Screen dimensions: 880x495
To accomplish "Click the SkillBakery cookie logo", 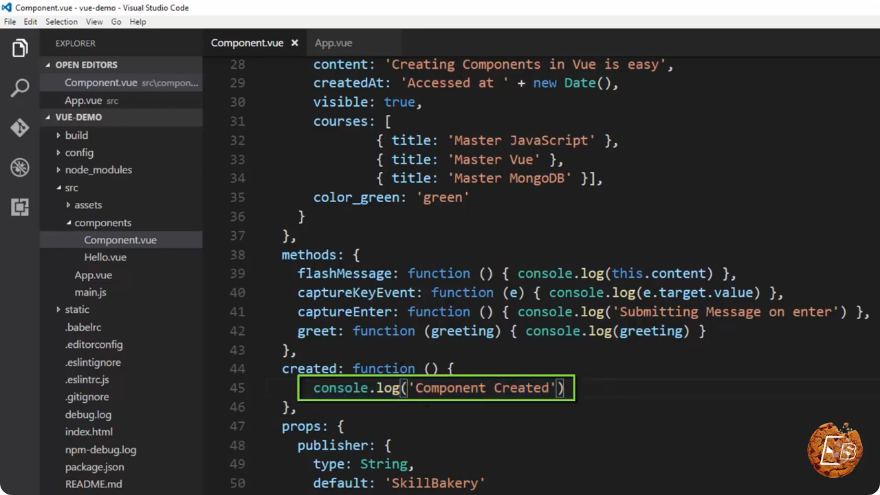I will point(835,450).
